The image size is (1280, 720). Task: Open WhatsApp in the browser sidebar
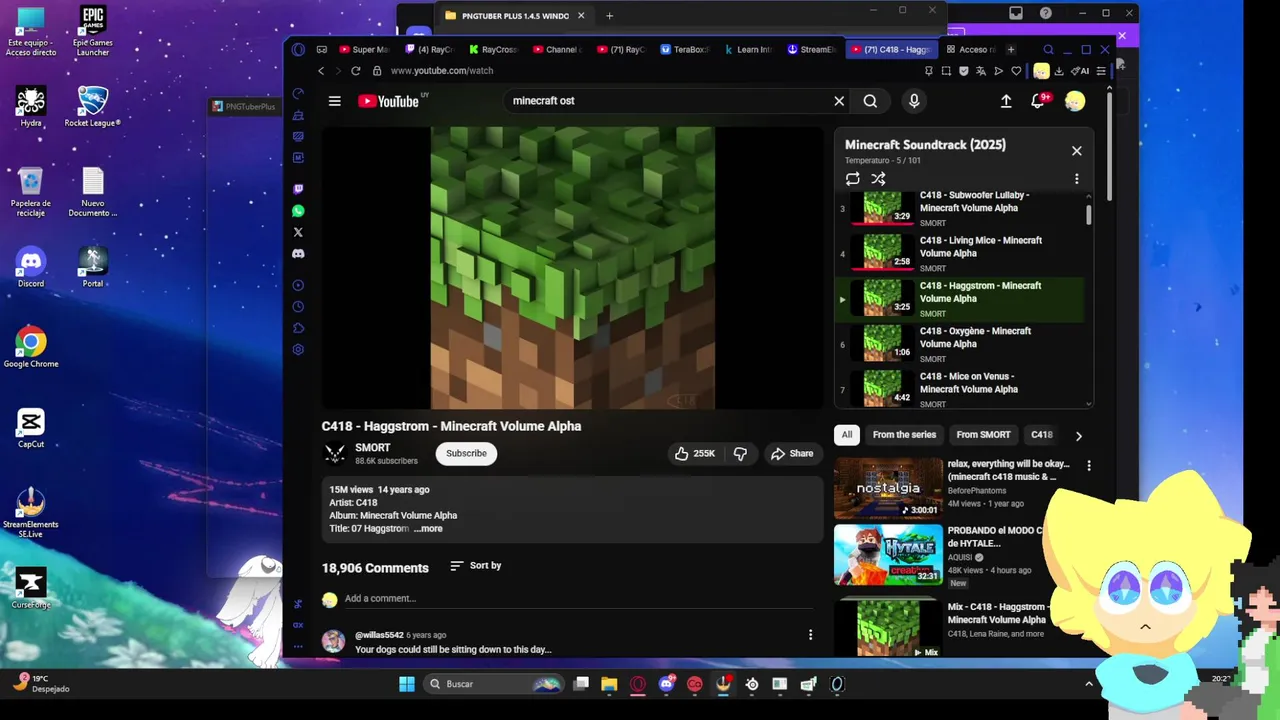298,211
